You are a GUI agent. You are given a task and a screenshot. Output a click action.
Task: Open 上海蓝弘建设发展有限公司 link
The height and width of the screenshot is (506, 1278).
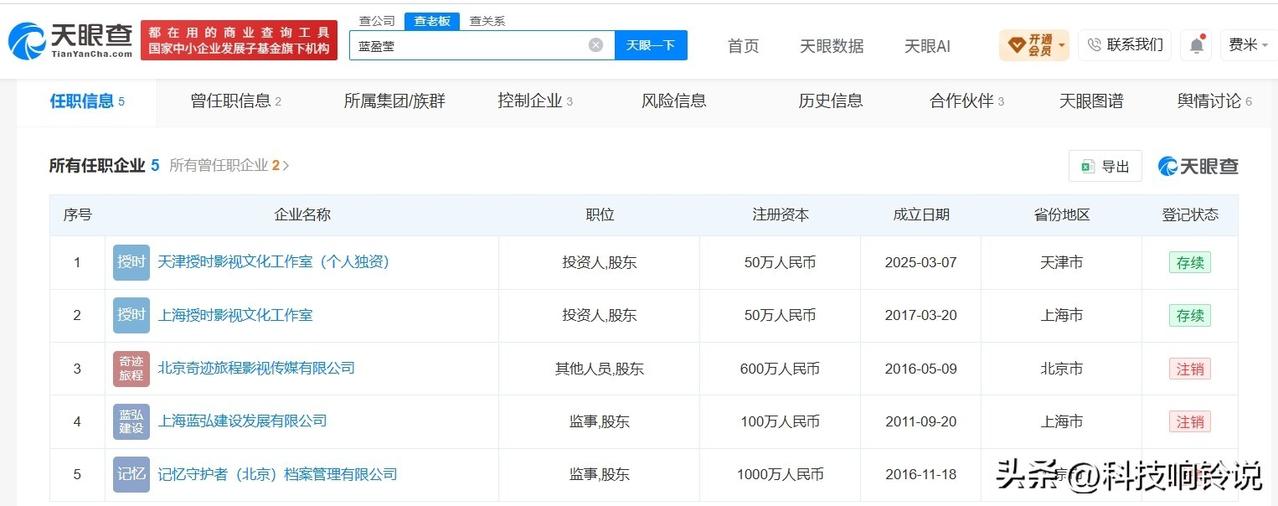[242, 421]
